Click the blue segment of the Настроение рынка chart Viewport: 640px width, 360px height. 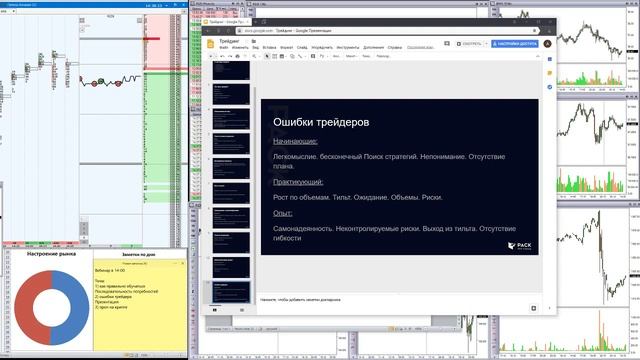[79, 307]
